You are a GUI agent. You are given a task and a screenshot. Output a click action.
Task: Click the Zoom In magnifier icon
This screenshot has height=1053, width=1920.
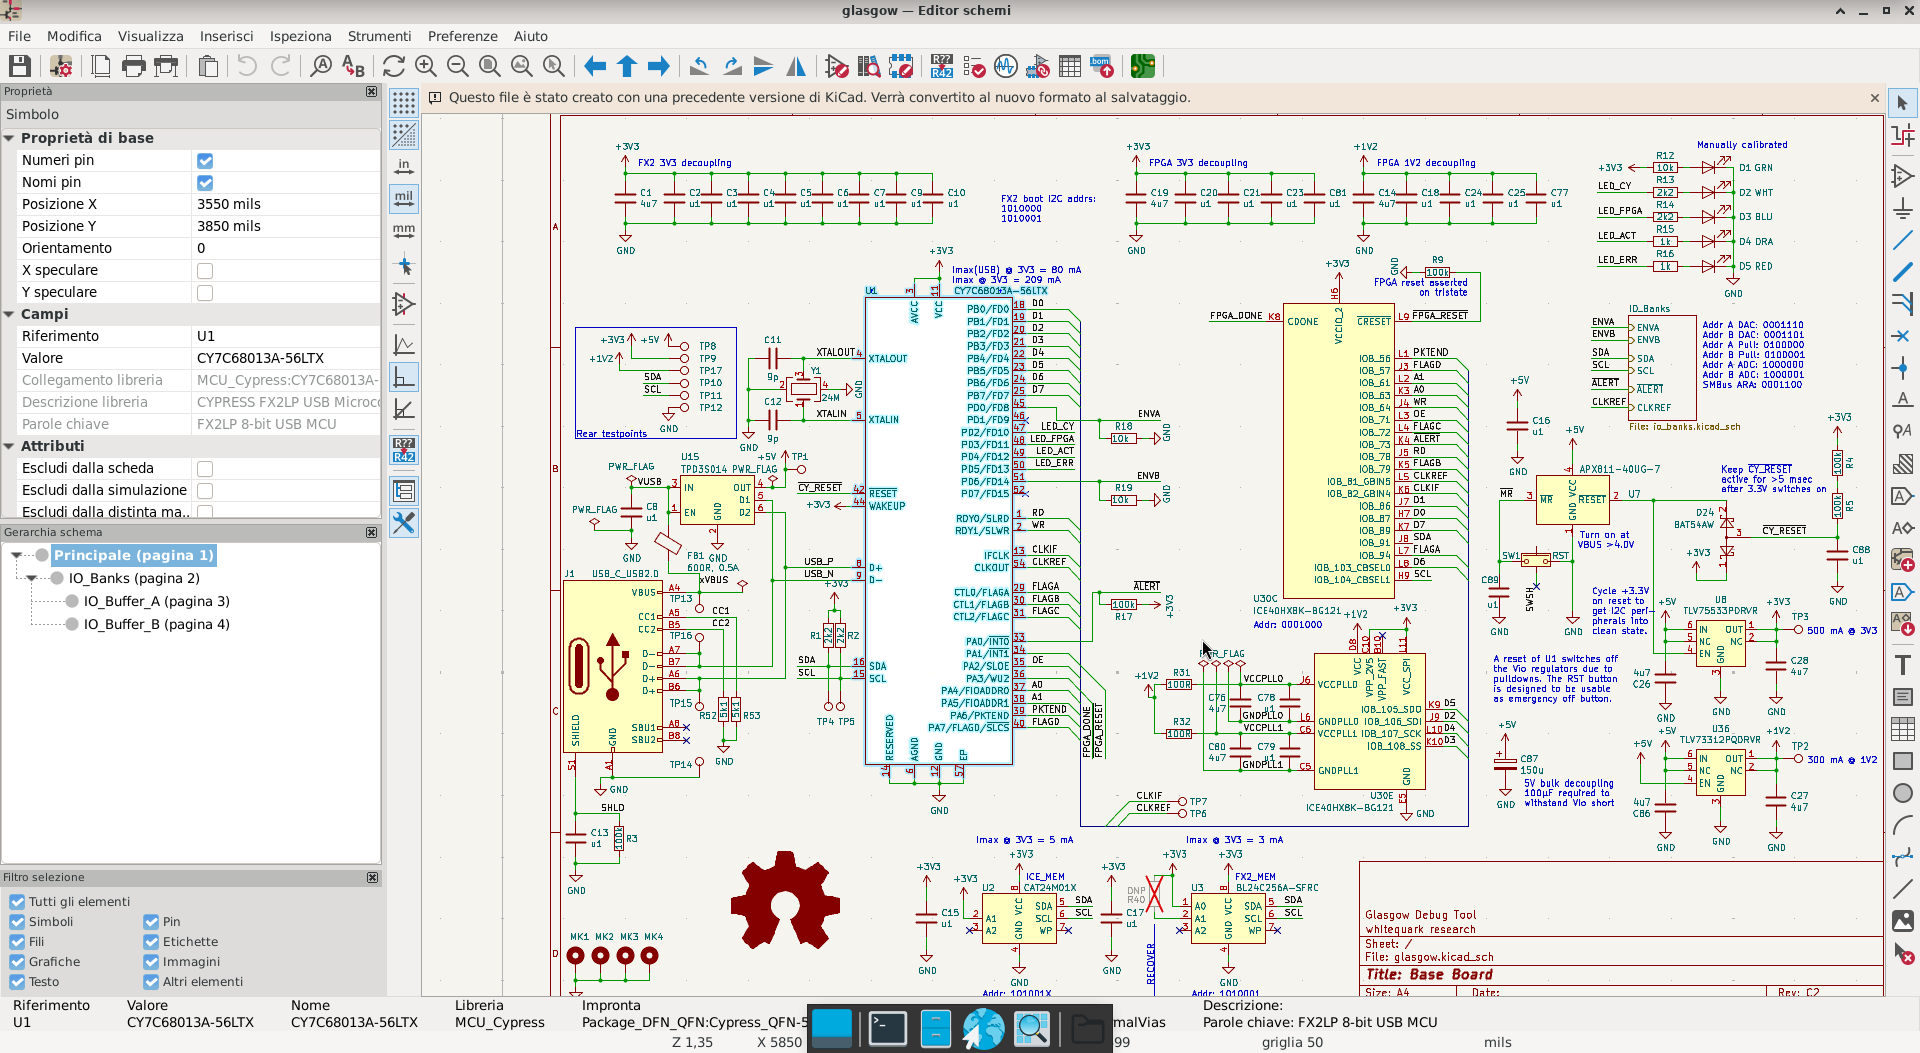pyautogui.click(x=426, y=67)
